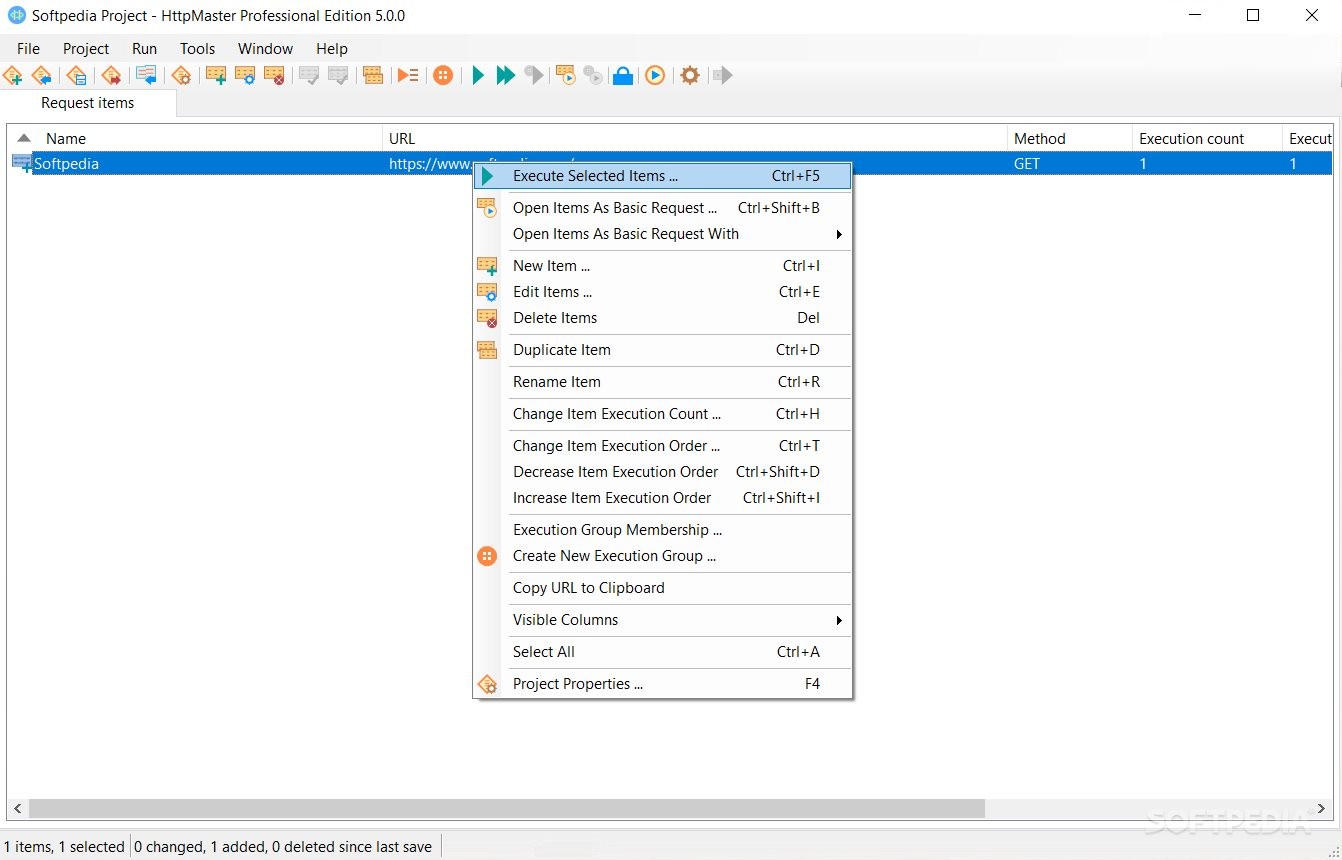Click the orange execution group toolbar icon

(x=443, y=75)
